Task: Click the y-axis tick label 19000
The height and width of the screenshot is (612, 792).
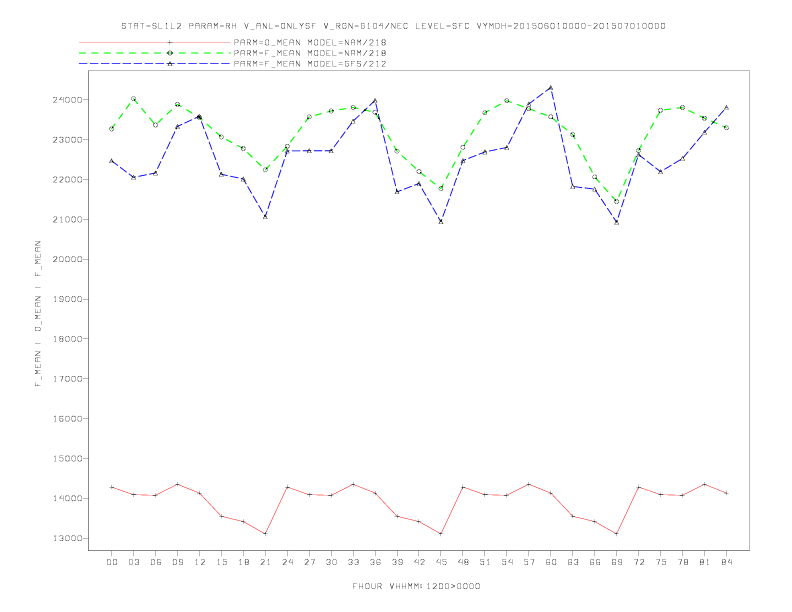Action: coord(67,299)
